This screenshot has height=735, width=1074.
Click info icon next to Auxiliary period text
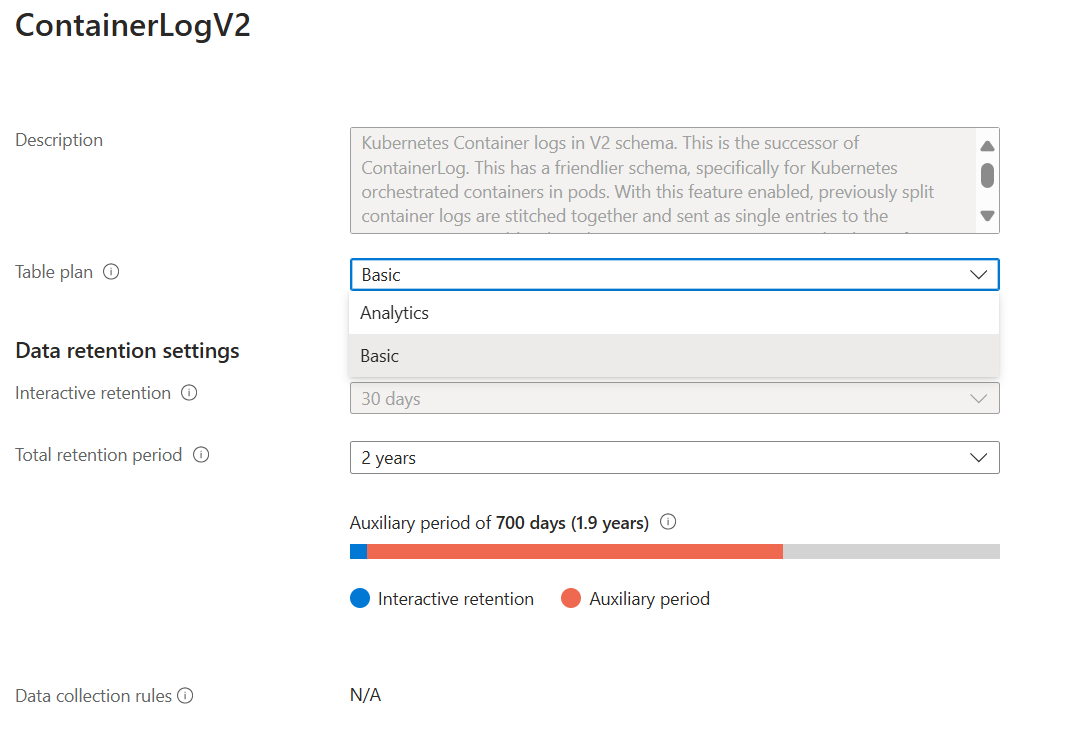click(669, 522)
